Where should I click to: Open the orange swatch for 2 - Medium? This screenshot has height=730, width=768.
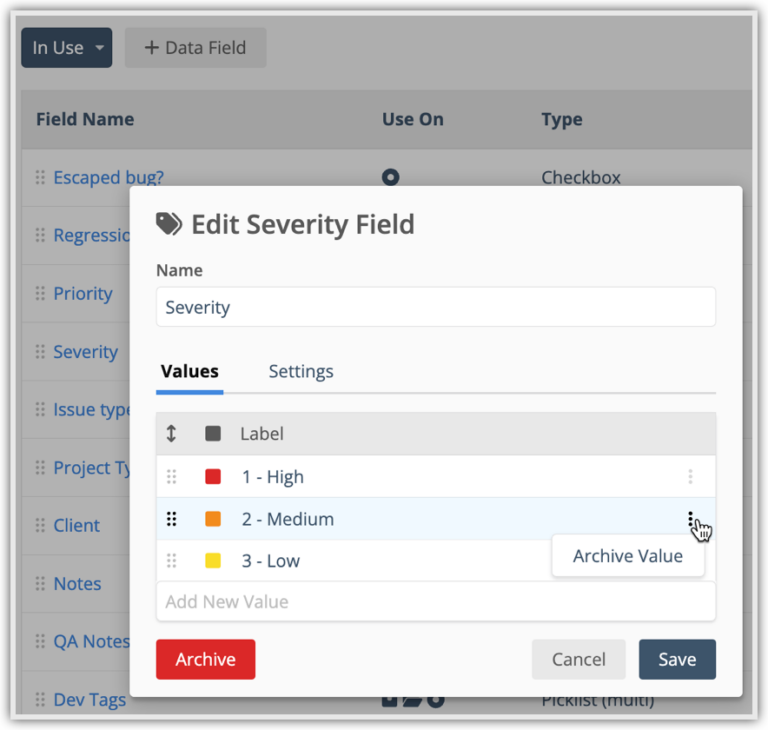coord(213,519)
